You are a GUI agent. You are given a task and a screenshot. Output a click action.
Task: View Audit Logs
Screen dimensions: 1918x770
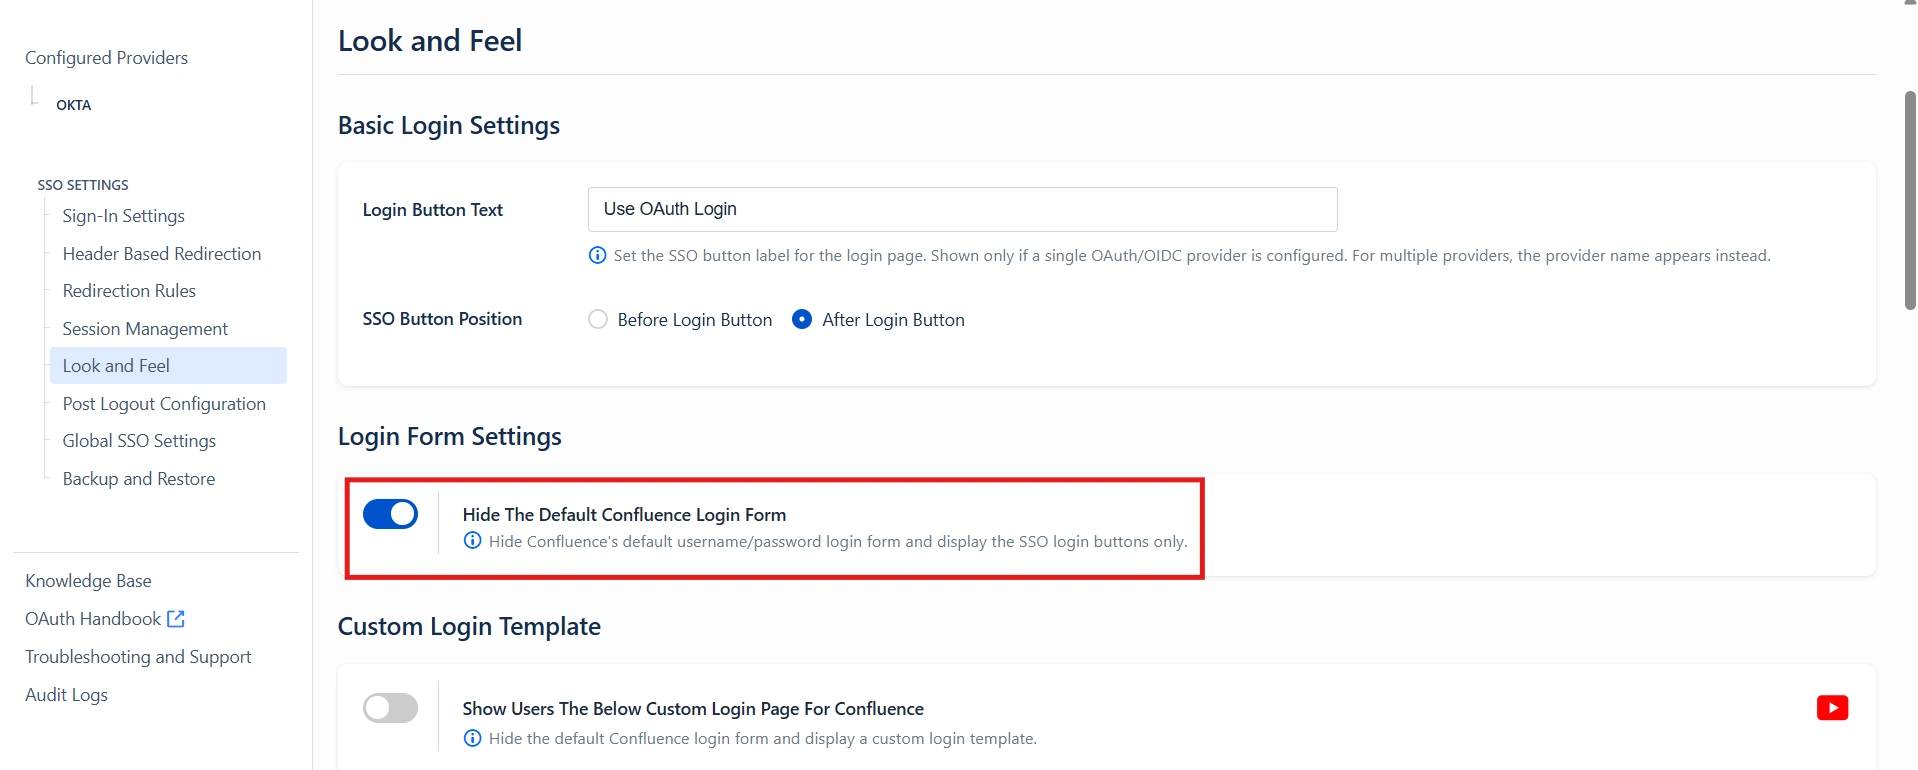(x=66, y=695)
